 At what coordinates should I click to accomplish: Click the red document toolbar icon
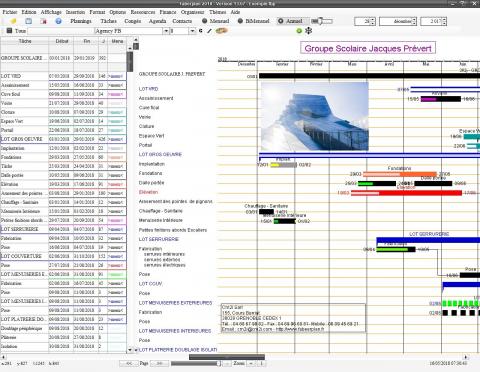click(x=43, y=21)
